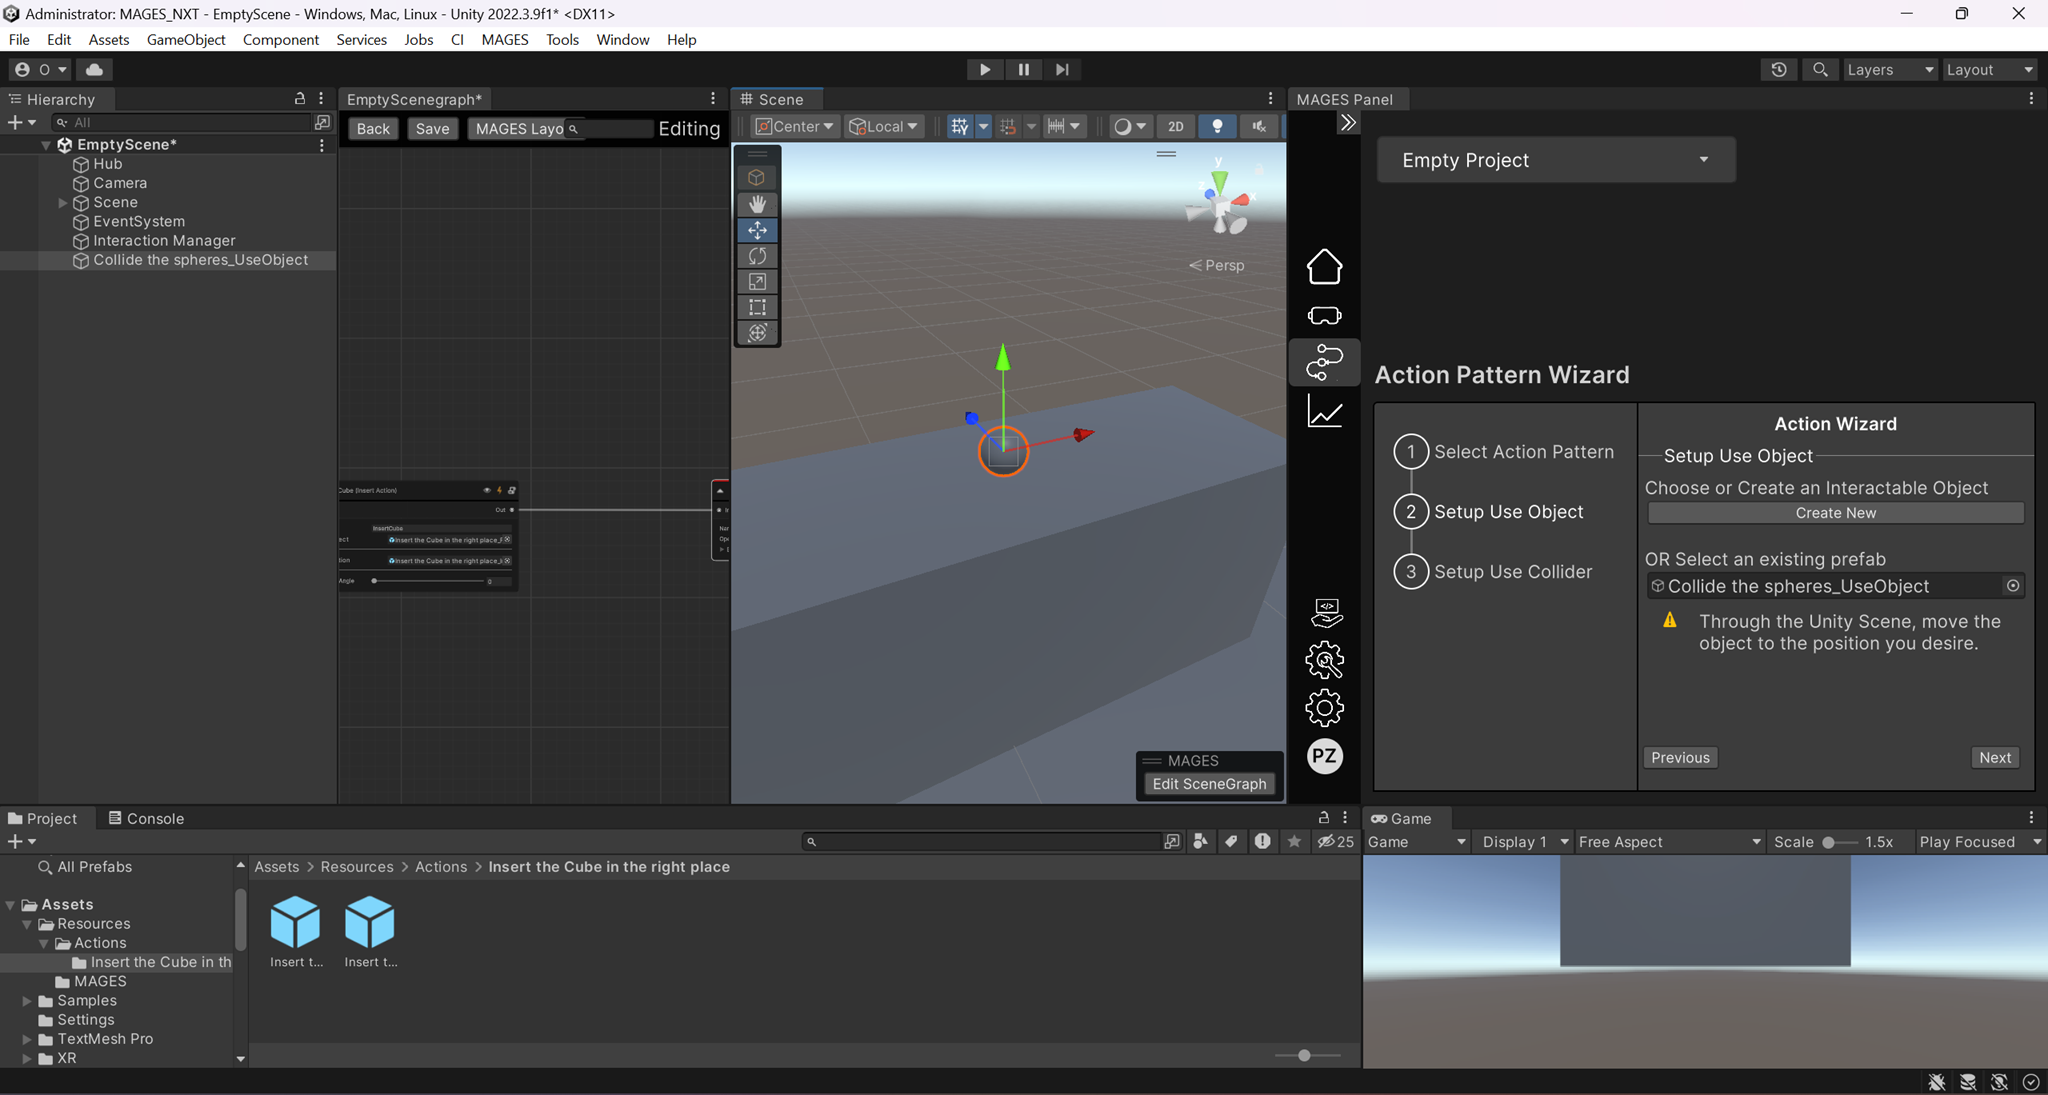Image resolution: width=2048 pixels, height=1095 pixels.
Task: Select the Hand view tool
Action: (x=757, y=204)
